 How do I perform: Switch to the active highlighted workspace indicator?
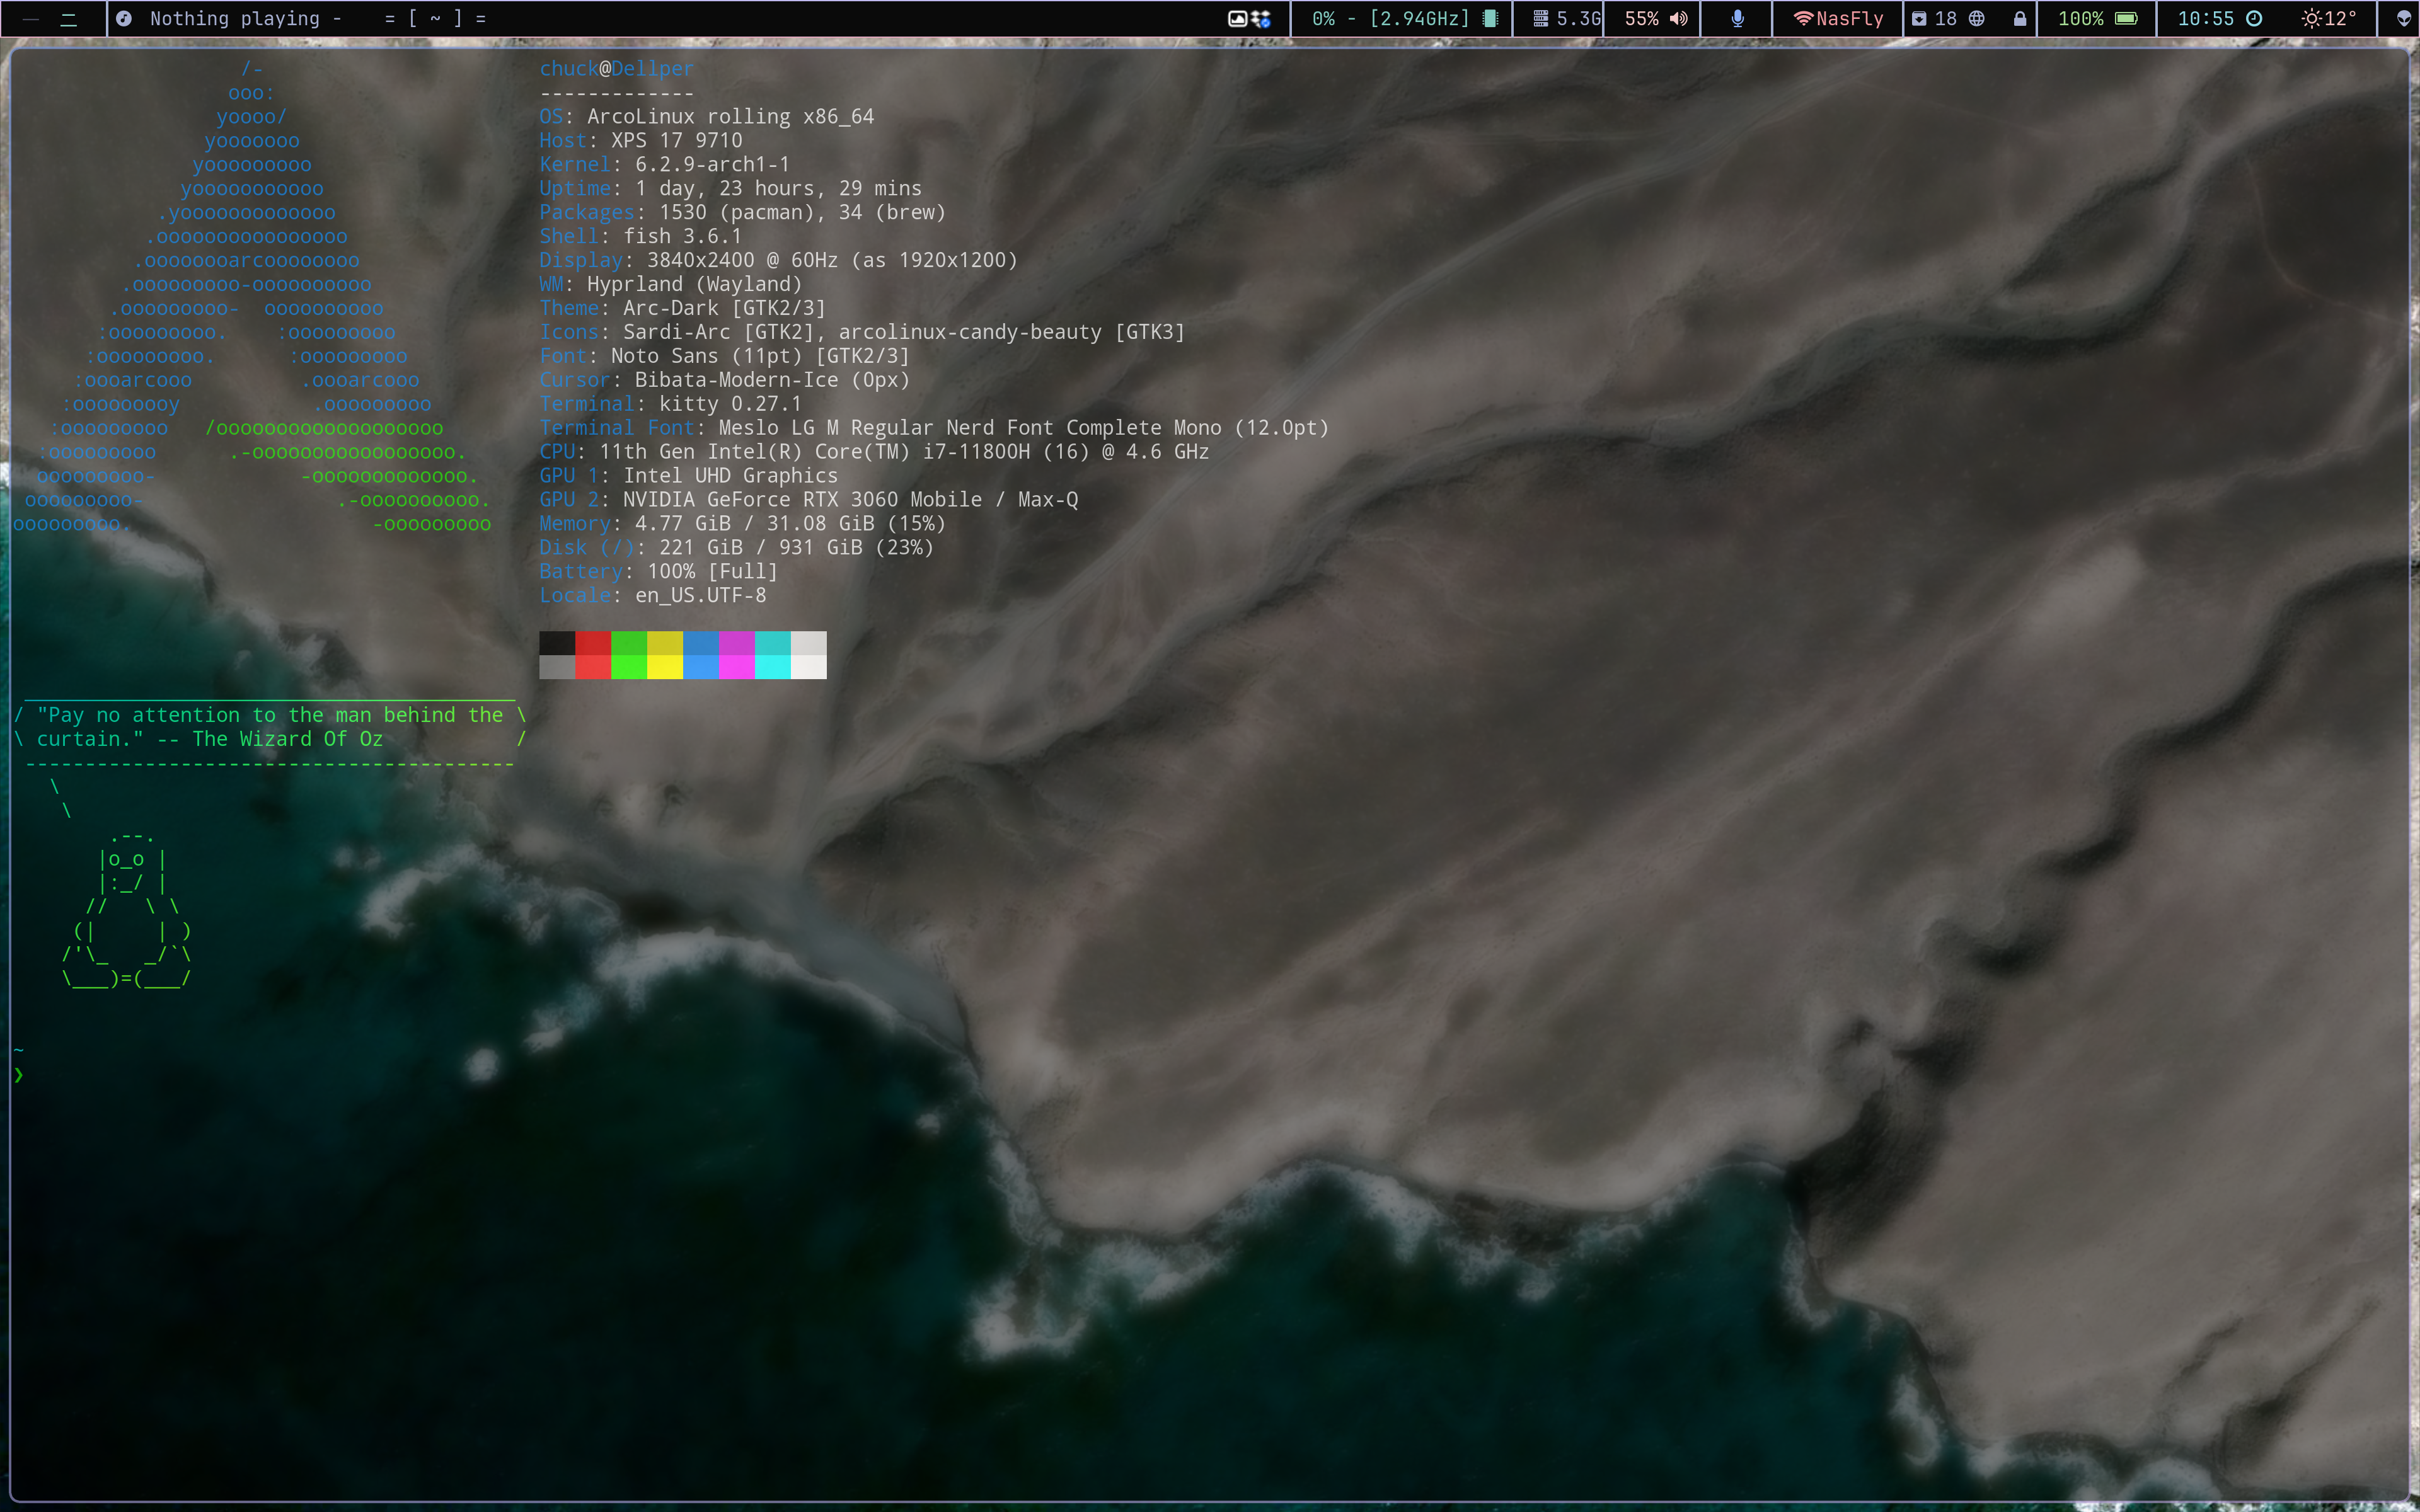69,19
